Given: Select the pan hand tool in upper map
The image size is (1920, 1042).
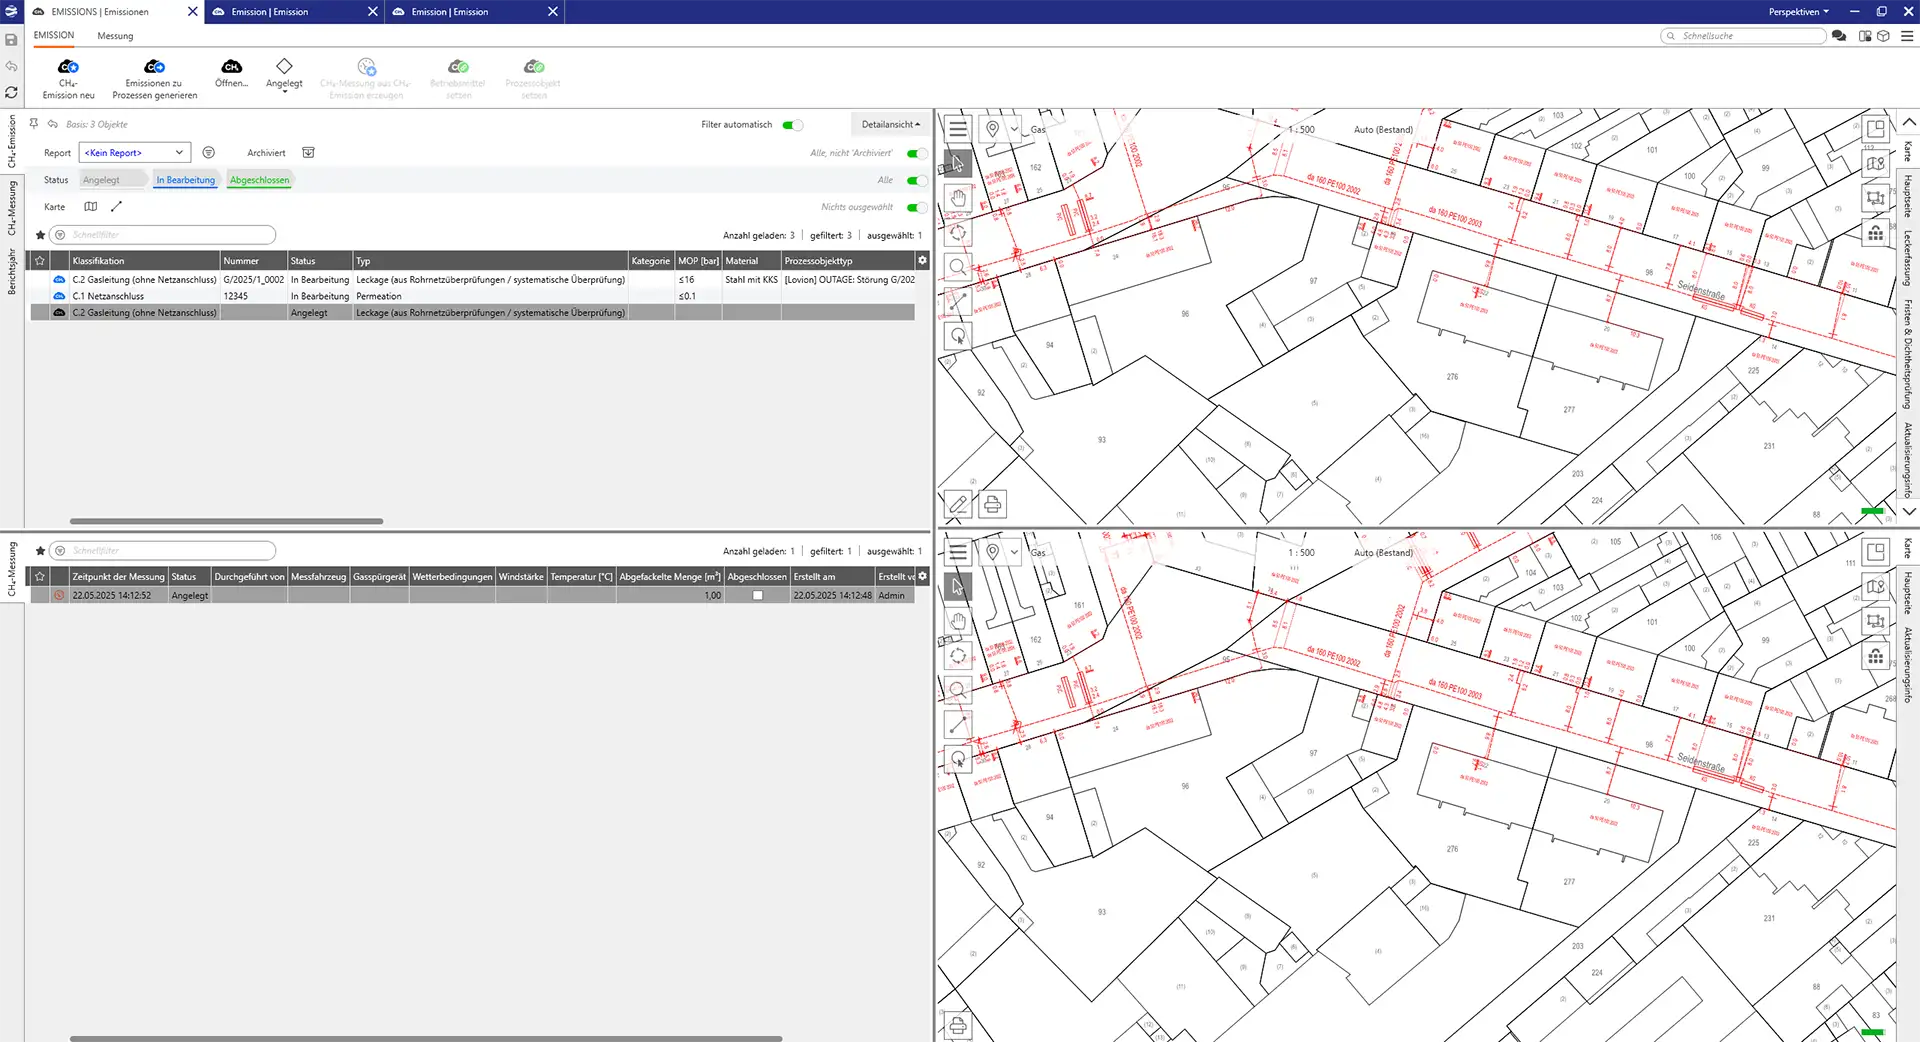Looking at the screenshot, I should (x=958, y=198).
